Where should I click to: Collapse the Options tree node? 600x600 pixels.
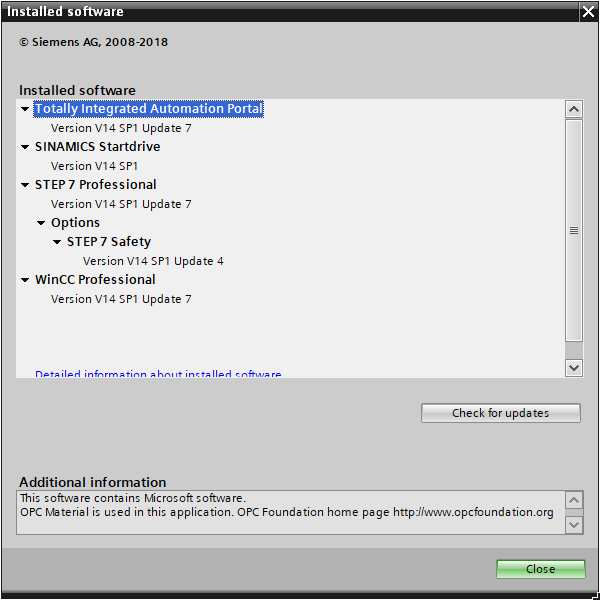coord(41,223)
